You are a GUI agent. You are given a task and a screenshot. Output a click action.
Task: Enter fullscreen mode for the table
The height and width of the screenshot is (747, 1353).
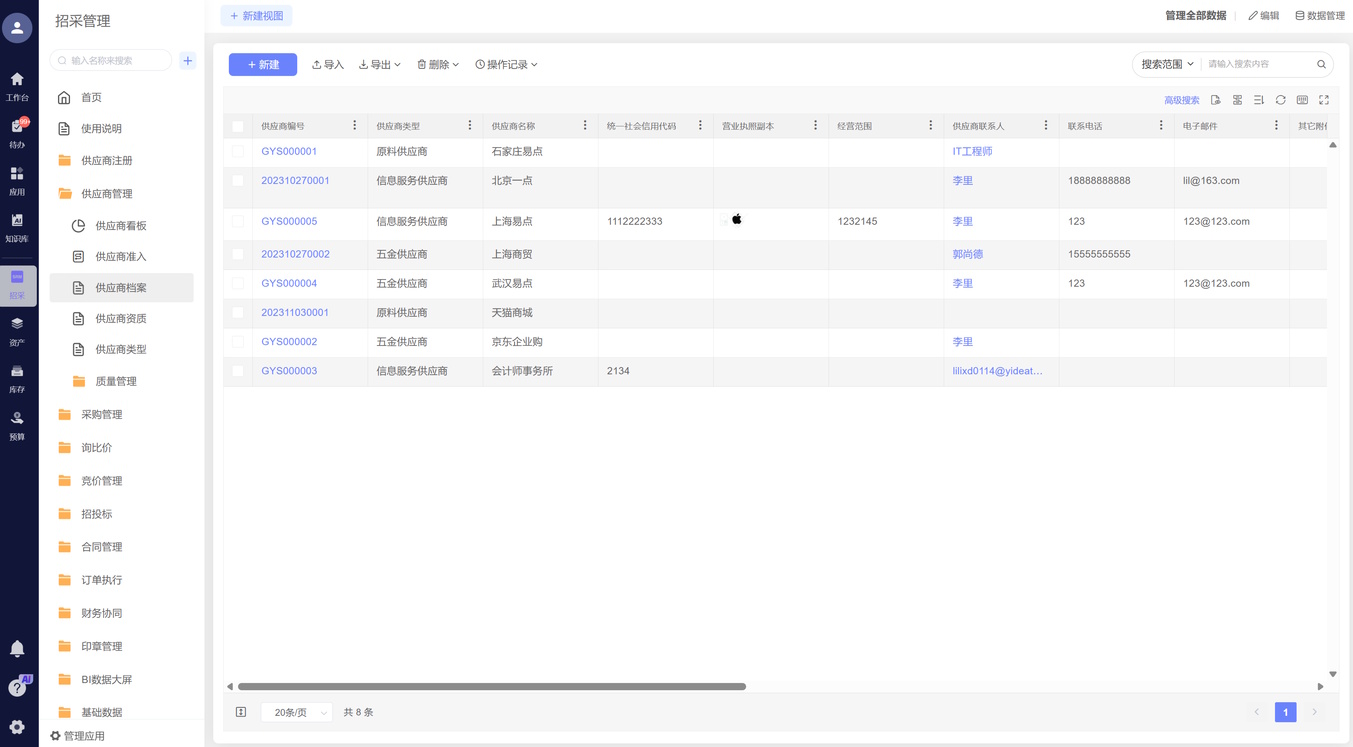click(1324, 100)
